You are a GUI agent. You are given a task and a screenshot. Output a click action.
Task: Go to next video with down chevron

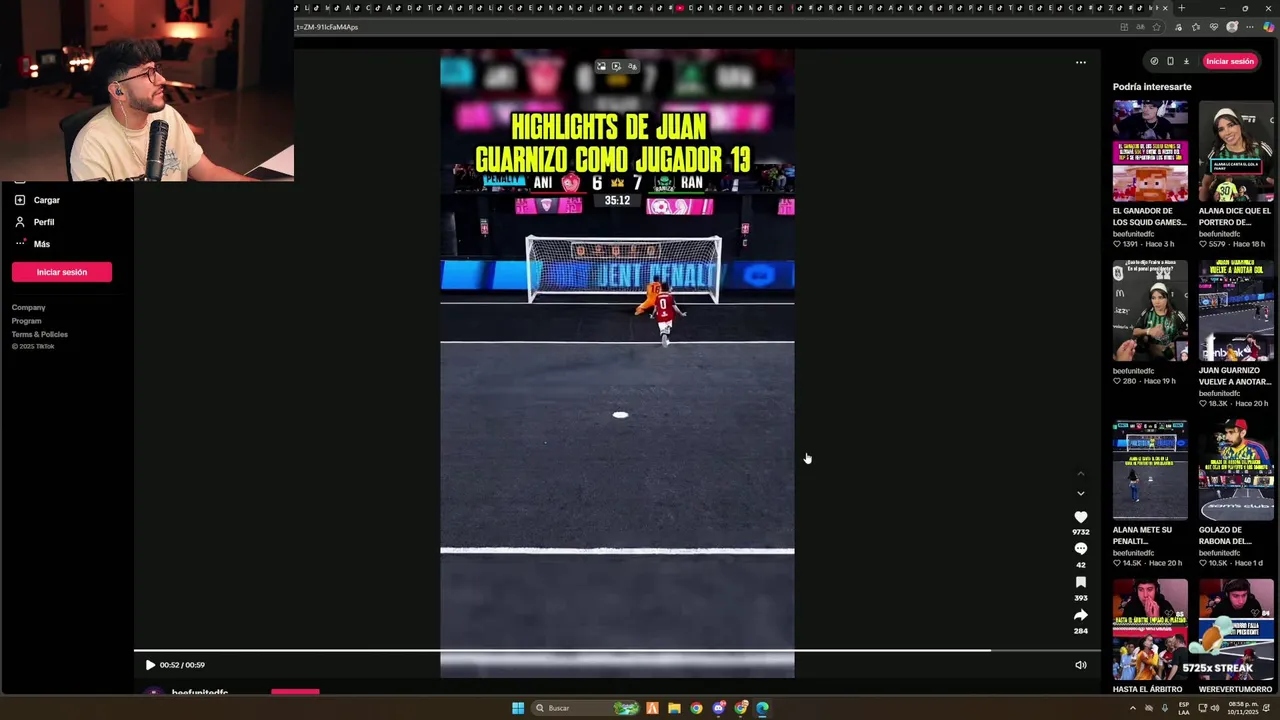pyautogui.click(x=1080, y=493)
